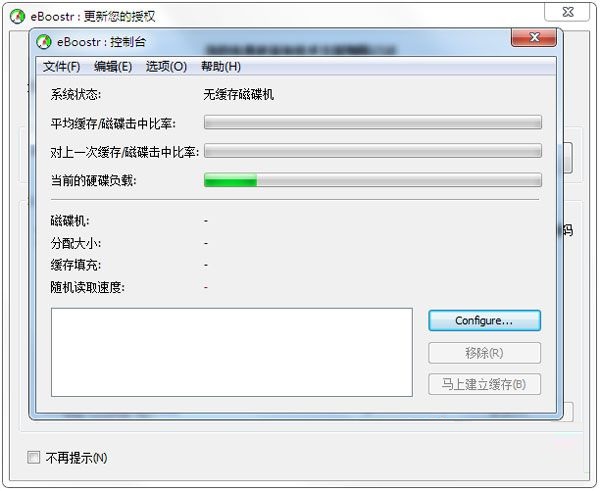Image resolution: width=600 pixels, height=491 pixels.
Task: Open the 文件(F) menu
Action: [61, 67]
